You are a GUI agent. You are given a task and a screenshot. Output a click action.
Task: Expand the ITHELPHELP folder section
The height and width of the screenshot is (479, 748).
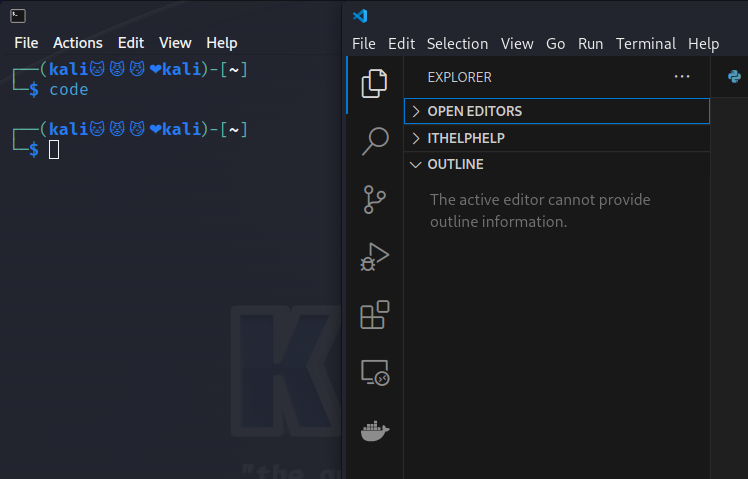click(557, 138)
